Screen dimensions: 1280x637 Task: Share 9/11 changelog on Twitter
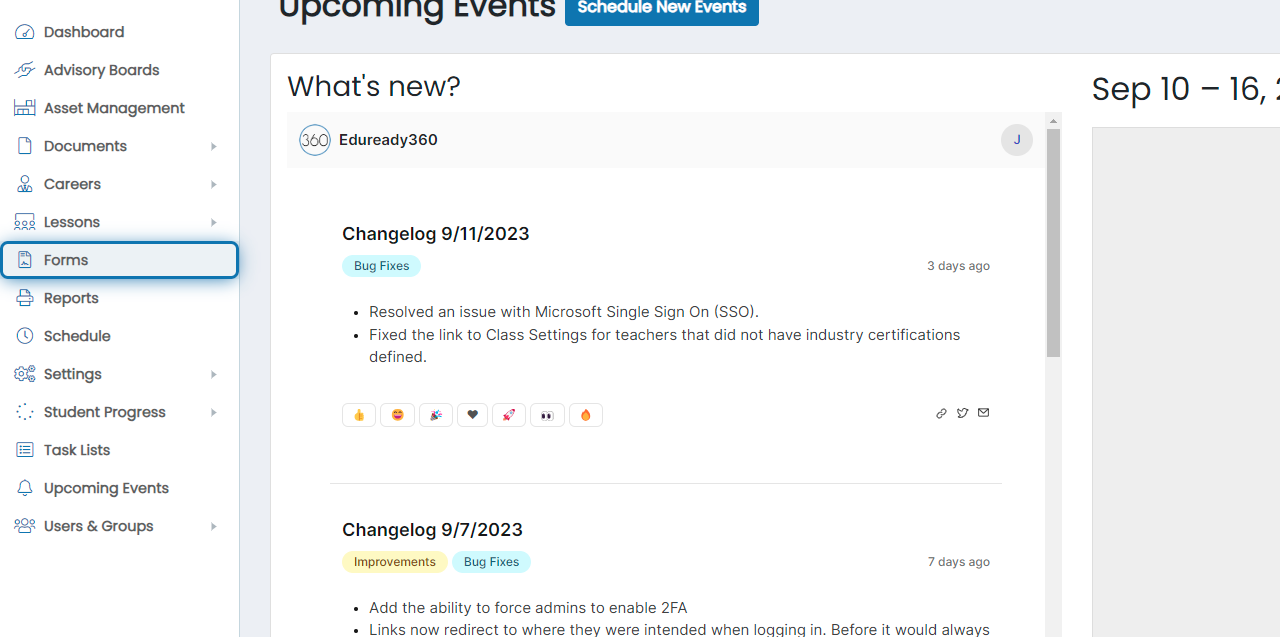(x=962, y=413)
